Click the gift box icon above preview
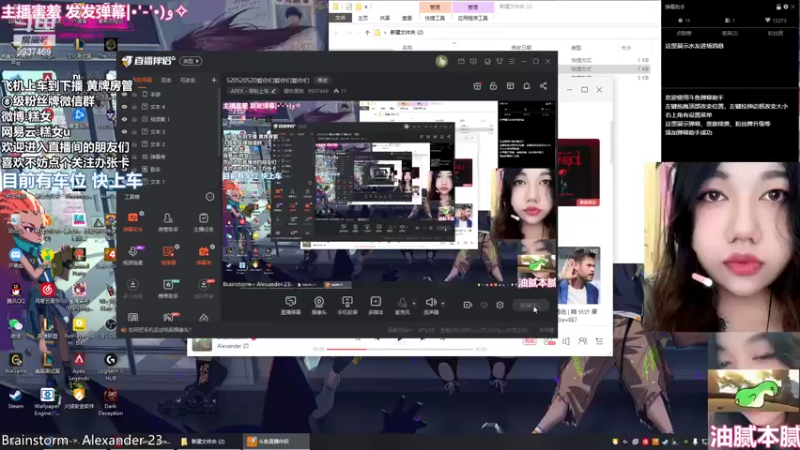This screenshot has height=450, width=800. [477, 86]
